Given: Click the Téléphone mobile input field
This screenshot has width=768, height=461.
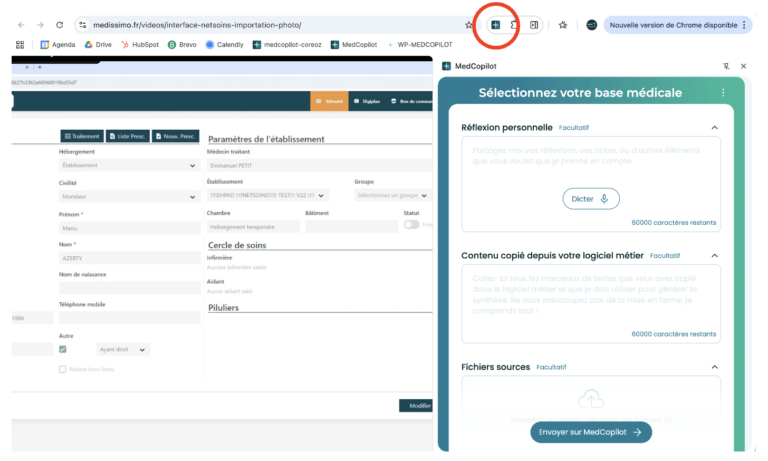Looking at the screenshot, I should click(x=129, y=318).
